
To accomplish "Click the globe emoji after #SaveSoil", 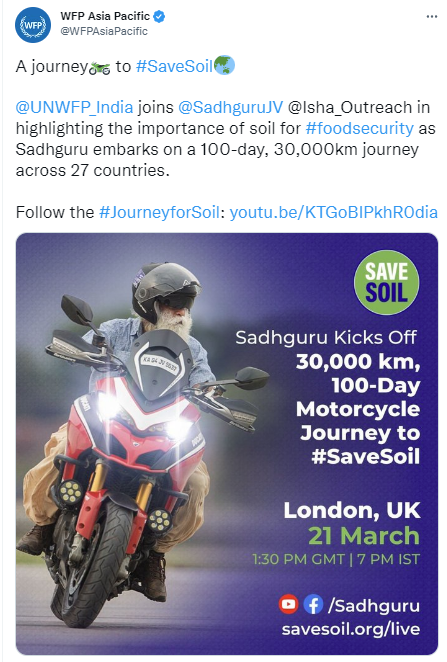I will pyautogui.click(x=224, y=66).
